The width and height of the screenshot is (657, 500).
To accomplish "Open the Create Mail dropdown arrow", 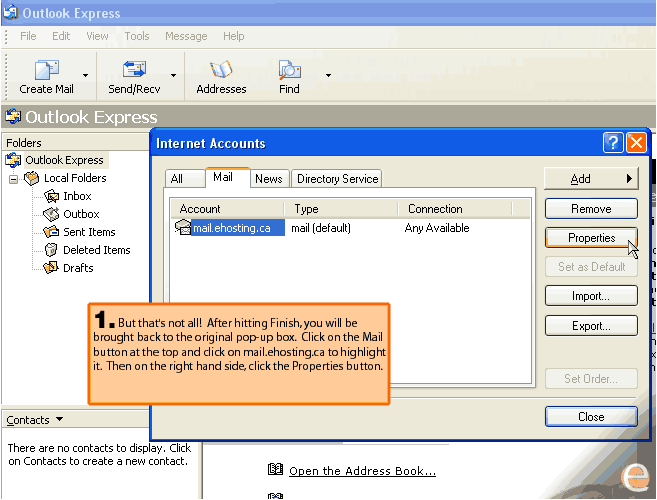I will point(85,75).
